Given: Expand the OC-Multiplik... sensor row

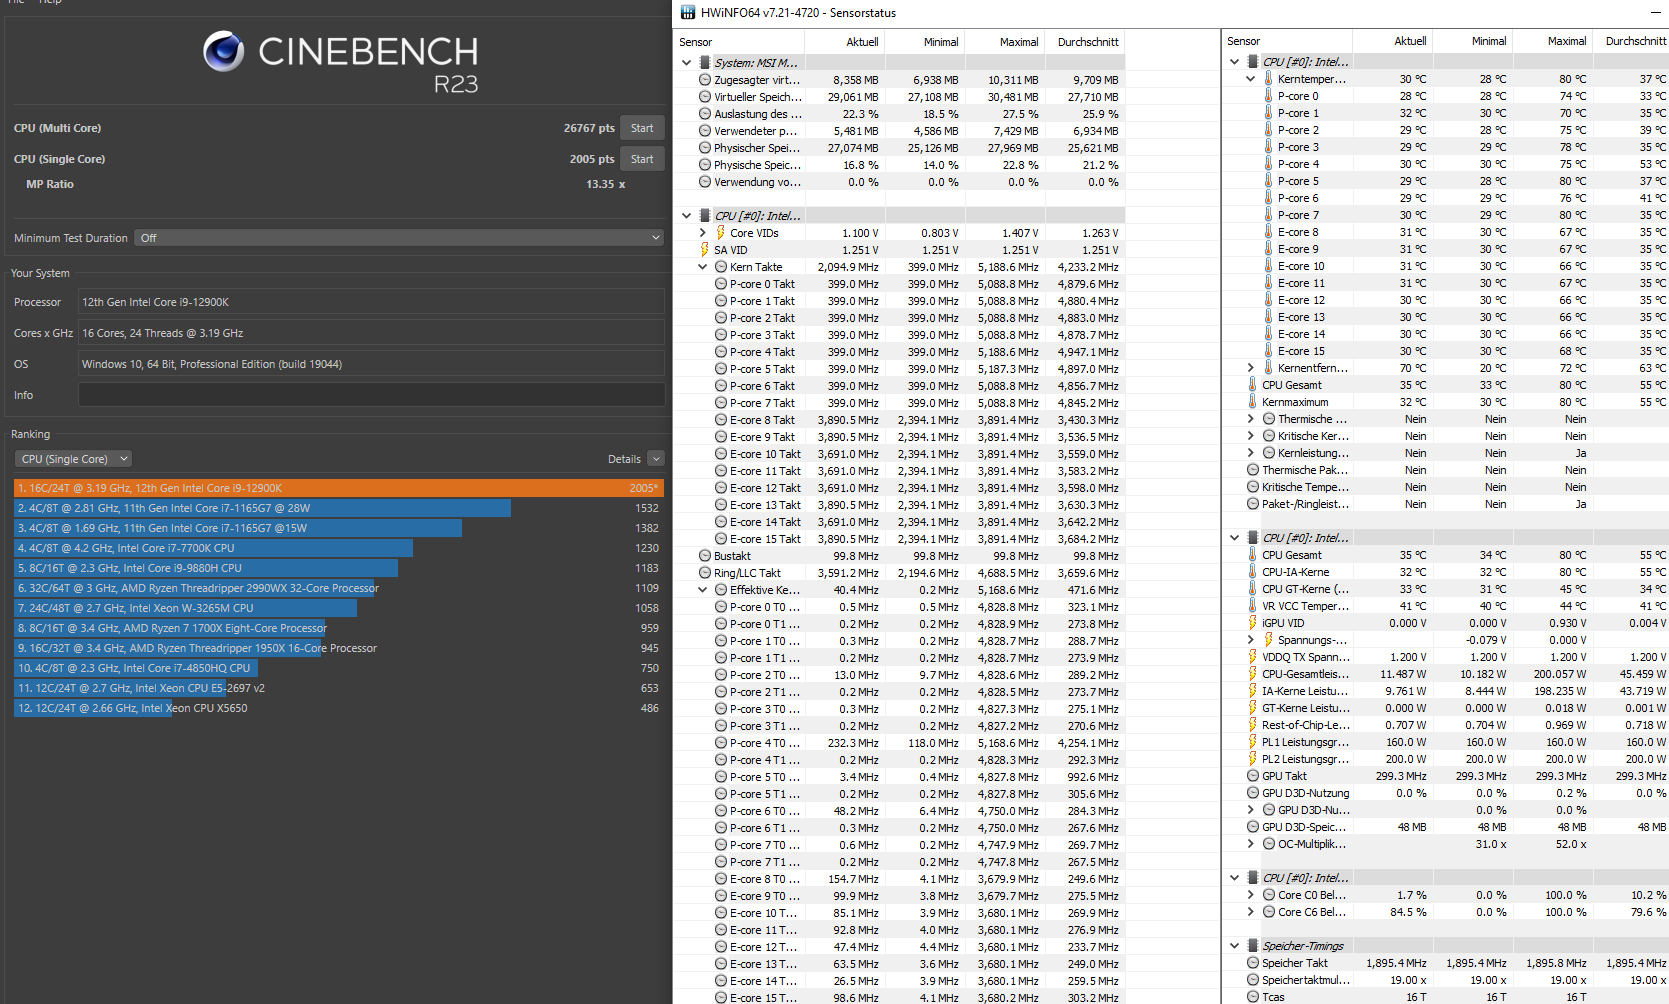Looking at the screenshot, I should click(x=1250, y=844).
